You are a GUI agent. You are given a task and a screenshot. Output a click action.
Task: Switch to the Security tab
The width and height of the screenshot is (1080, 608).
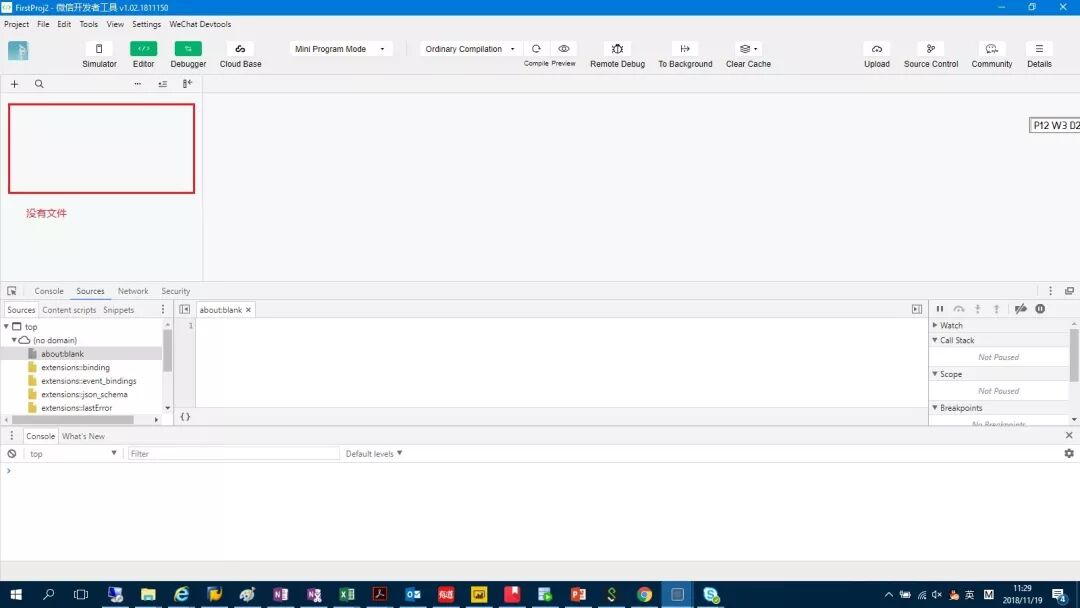176,291
